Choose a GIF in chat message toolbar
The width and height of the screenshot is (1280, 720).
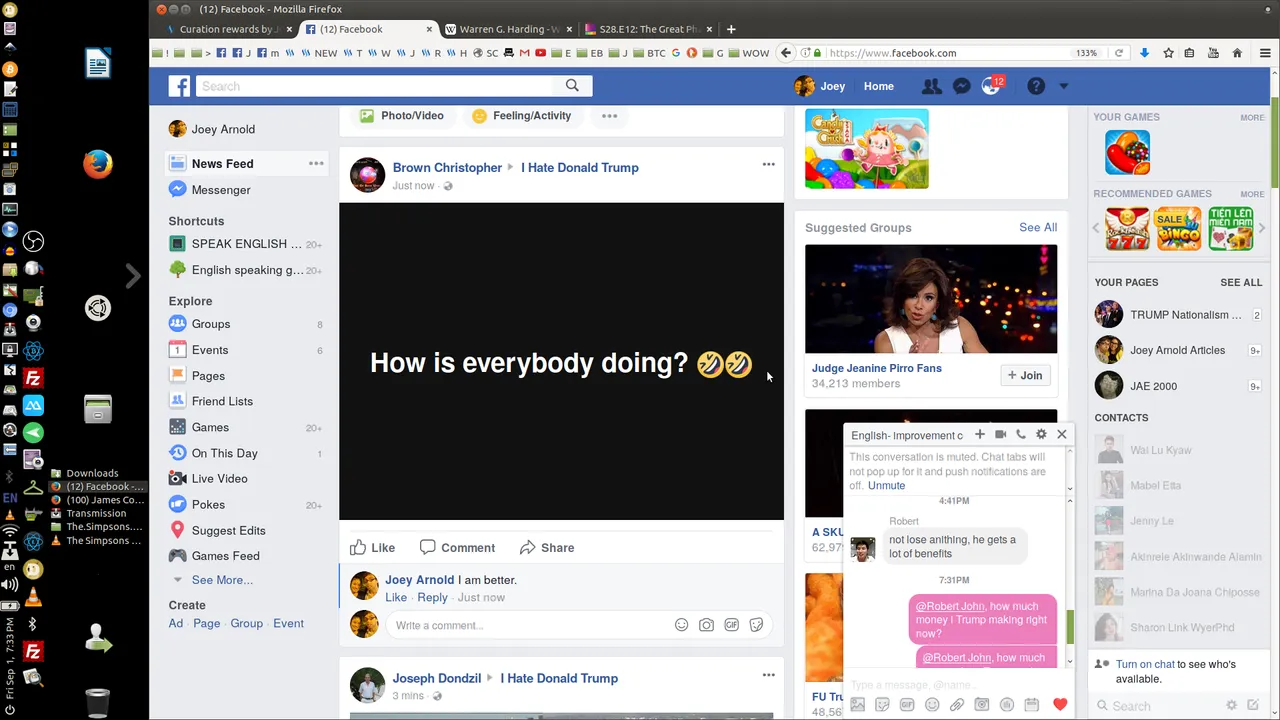click(x=907, y=705)
